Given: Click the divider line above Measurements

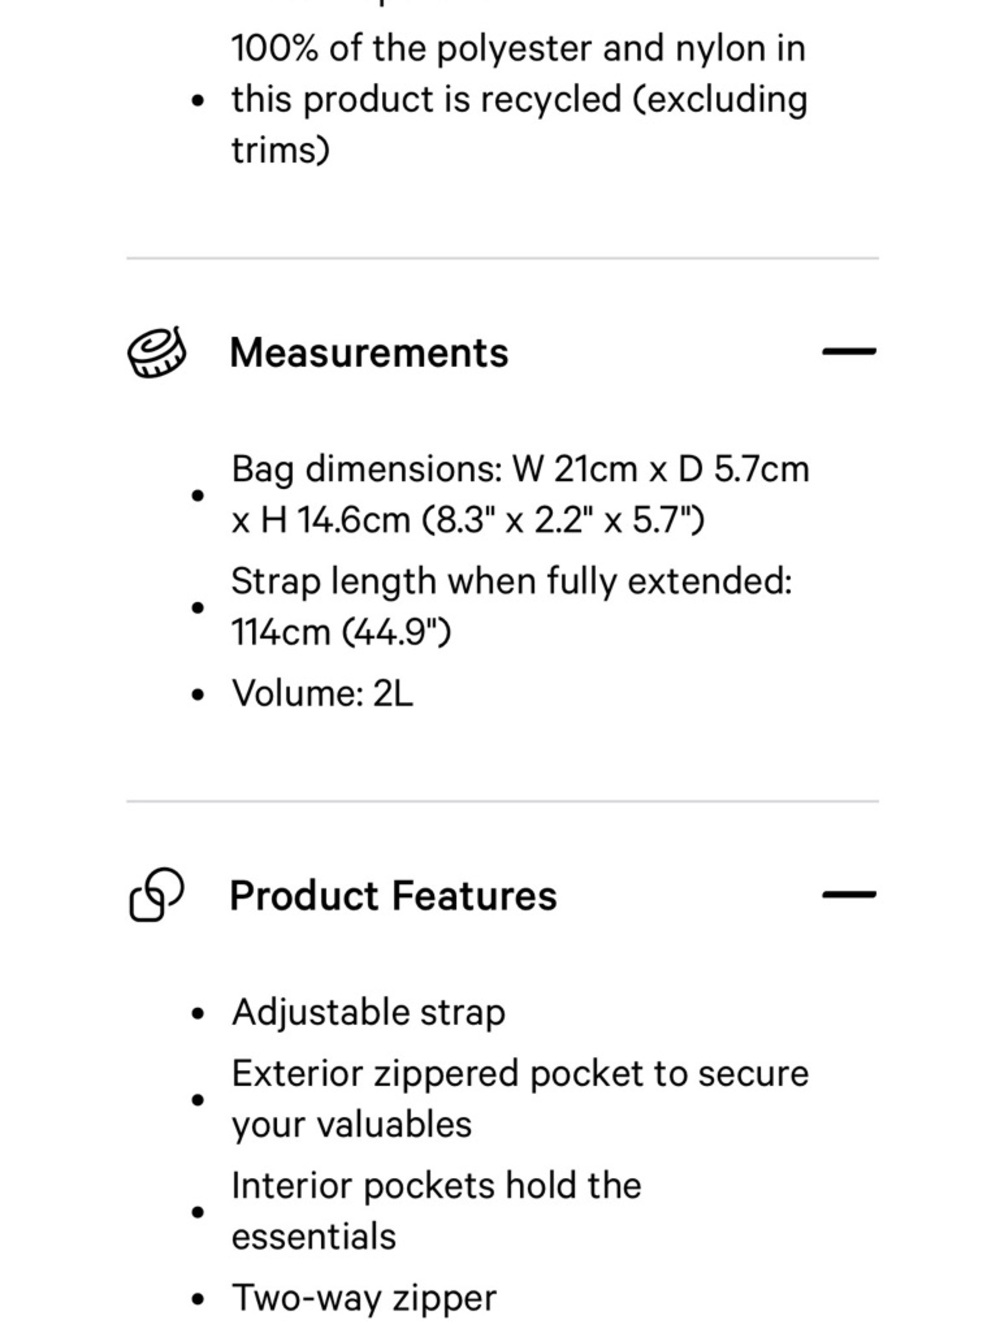Looking at the screenshot, I should point(502,258).
